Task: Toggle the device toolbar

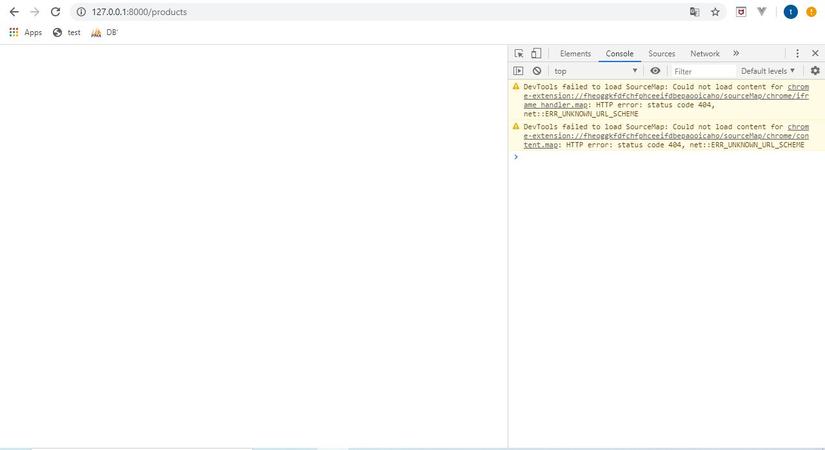Action: (x=536, y=53)
